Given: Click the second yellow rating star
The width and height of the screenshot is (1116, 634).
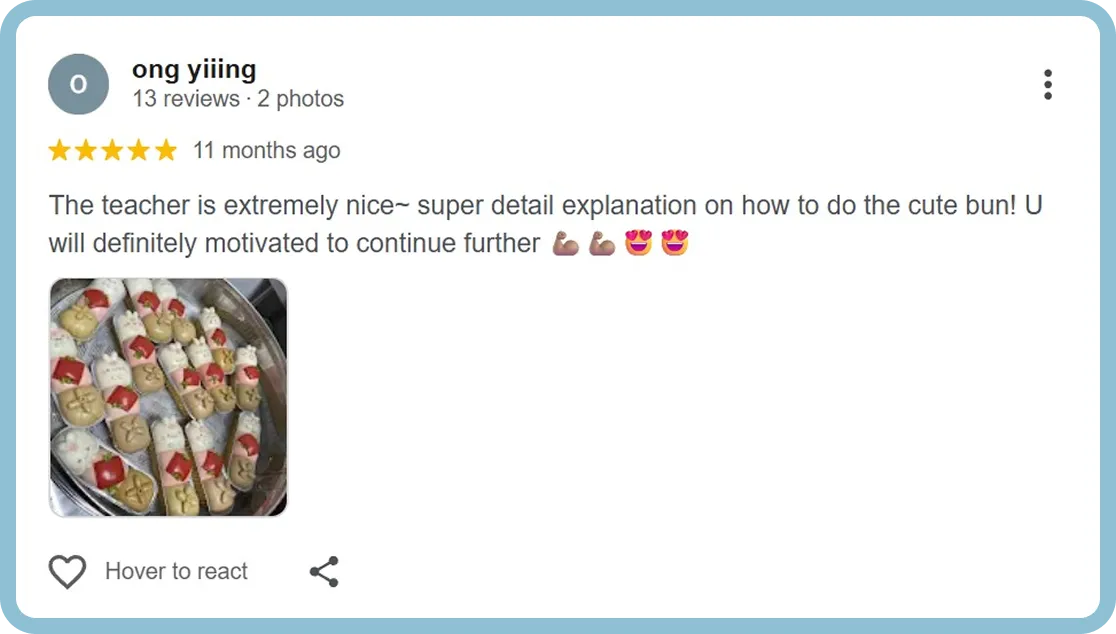Looking at the screenshot, I should pos(86,150).
